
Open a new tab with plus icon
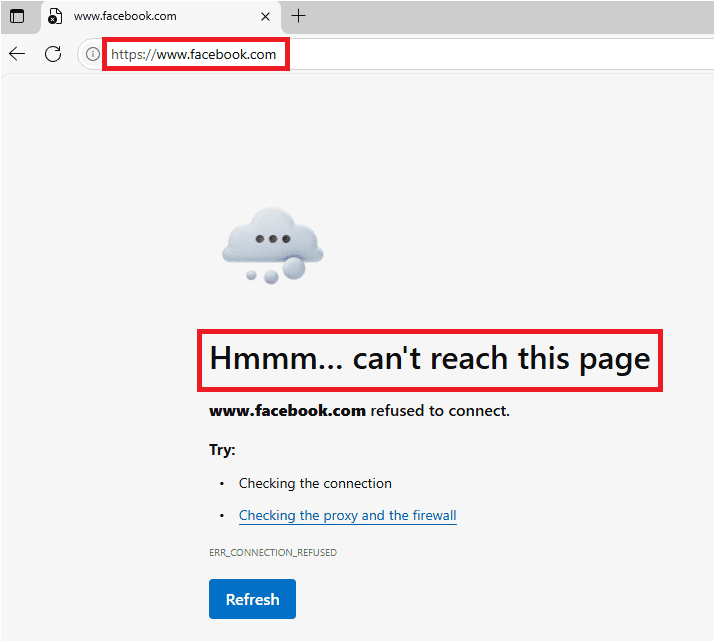(x=298, y=16)
